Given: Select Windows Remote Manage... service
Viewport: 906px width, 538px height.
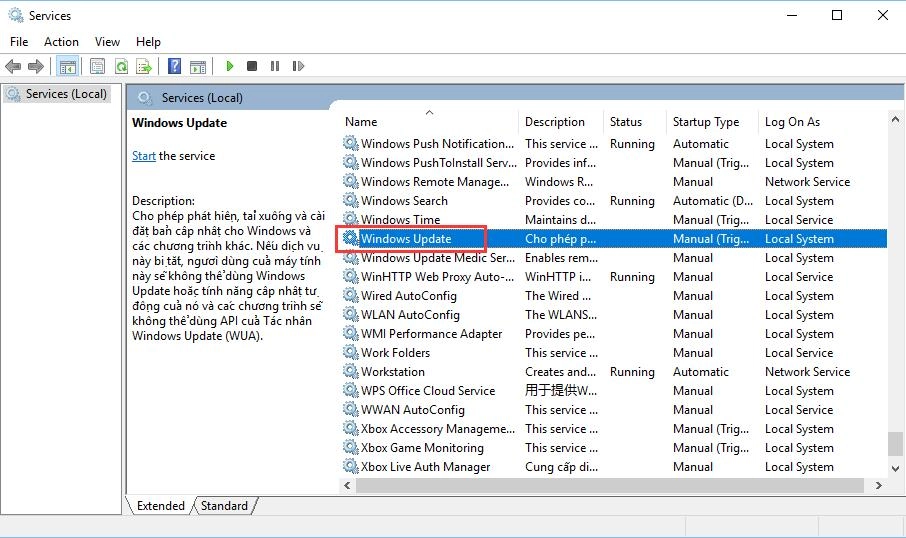Looking at the screenshot, I should [435, 181].
